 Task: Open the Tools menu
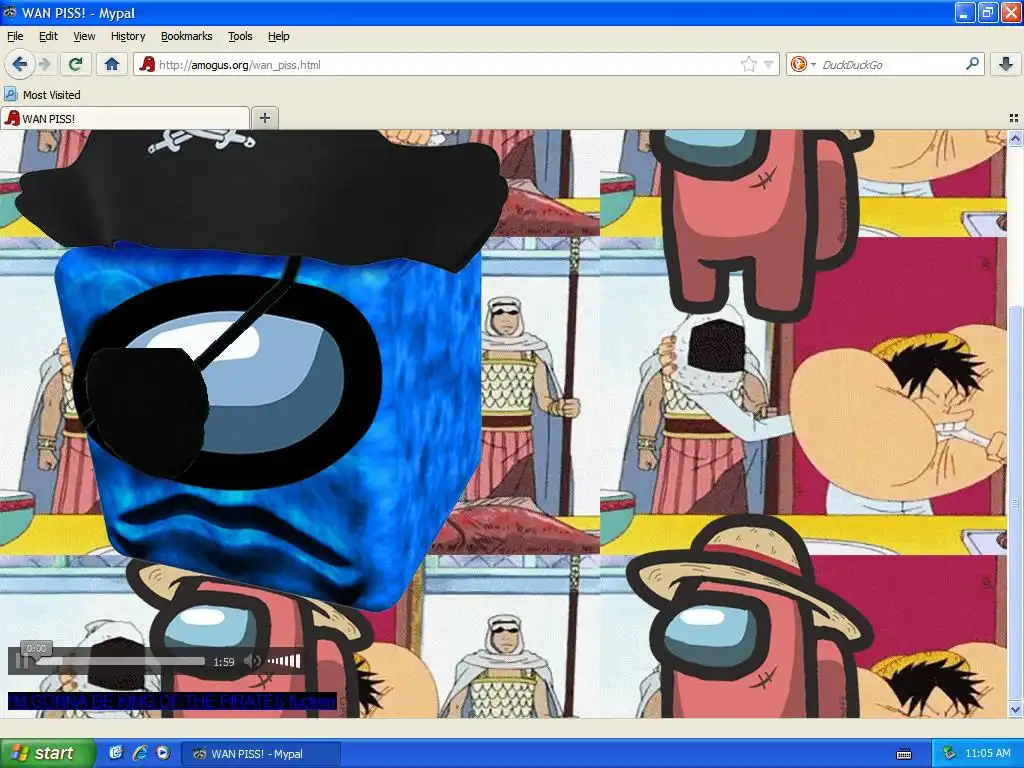click(x=240, y=36)
